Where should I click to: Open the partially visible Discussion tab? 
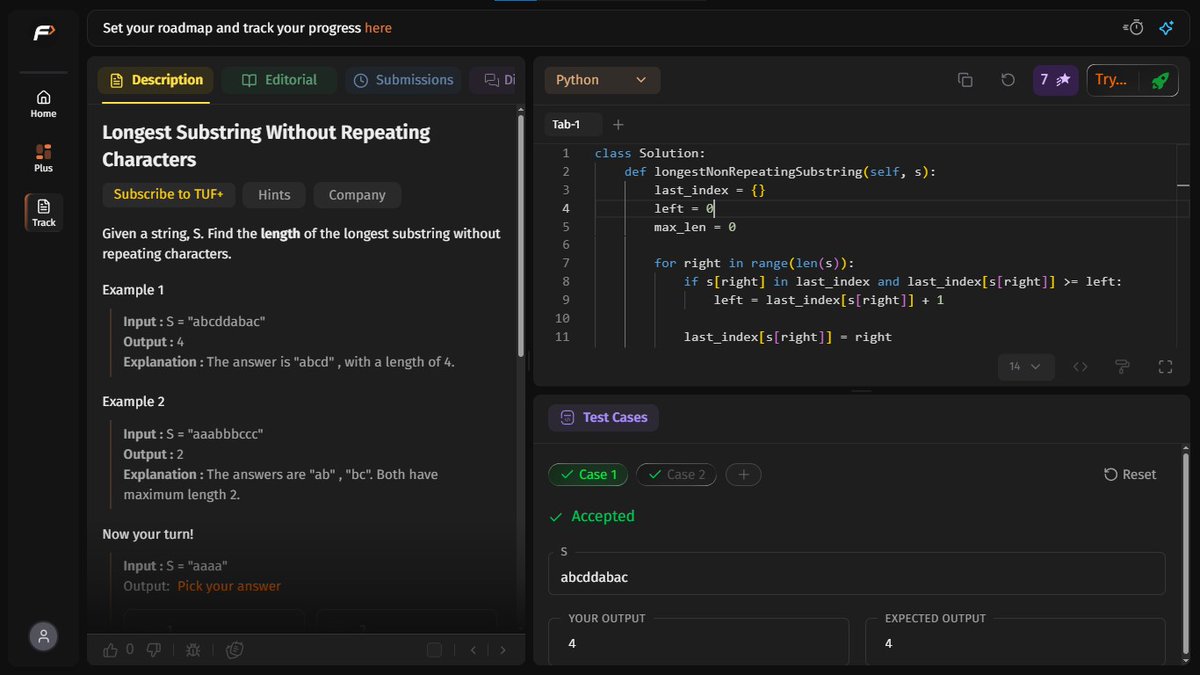494,80
